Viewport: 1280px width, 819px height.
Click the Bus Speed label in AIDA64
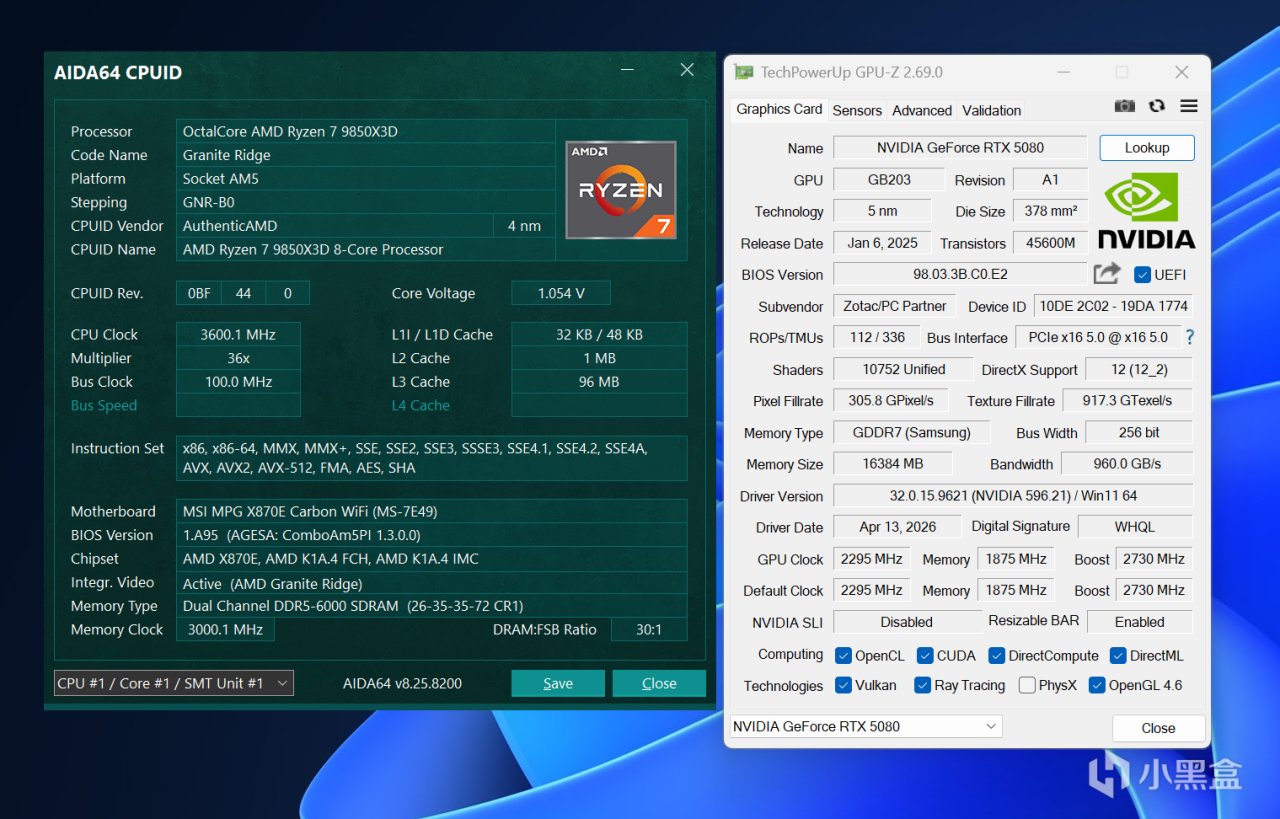pyautogui.click(x=104, y=406)
